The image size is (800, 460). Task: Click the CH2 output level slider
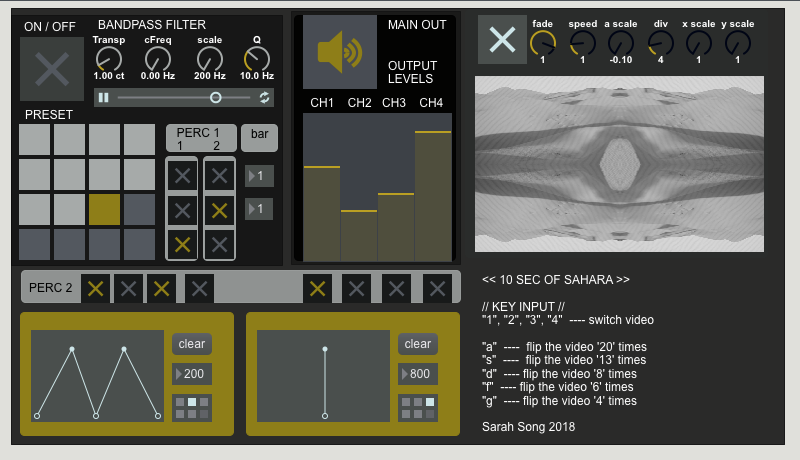tap(359, 188)
